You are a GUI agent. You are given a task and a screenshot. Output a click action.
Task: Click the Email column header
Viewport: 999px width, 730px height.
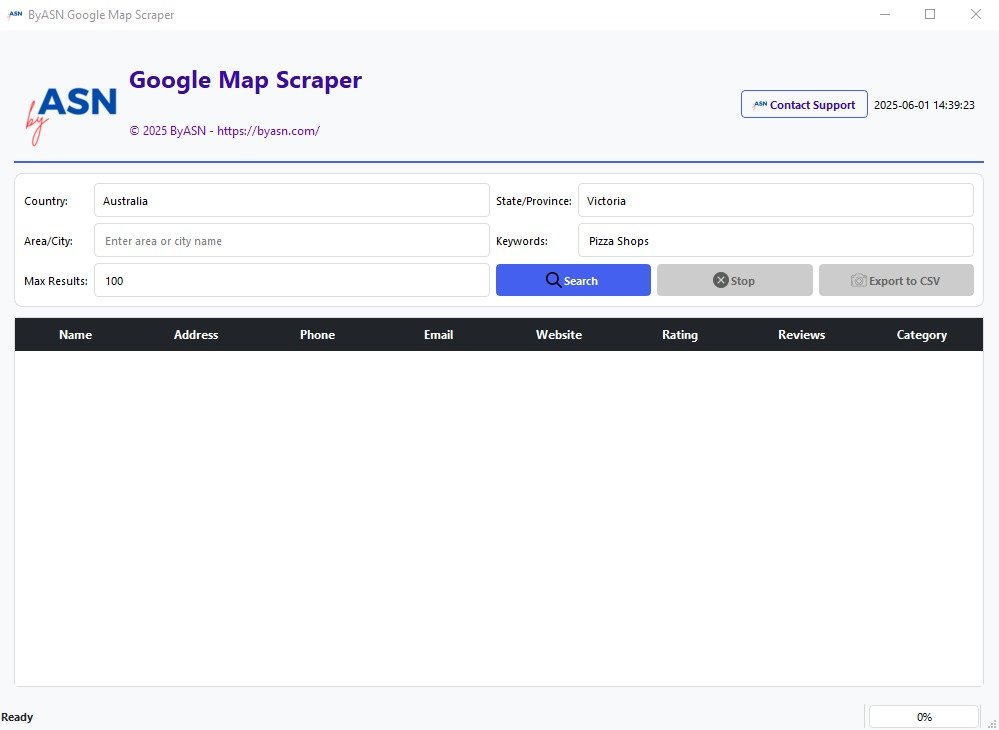[x=438, y=334]
